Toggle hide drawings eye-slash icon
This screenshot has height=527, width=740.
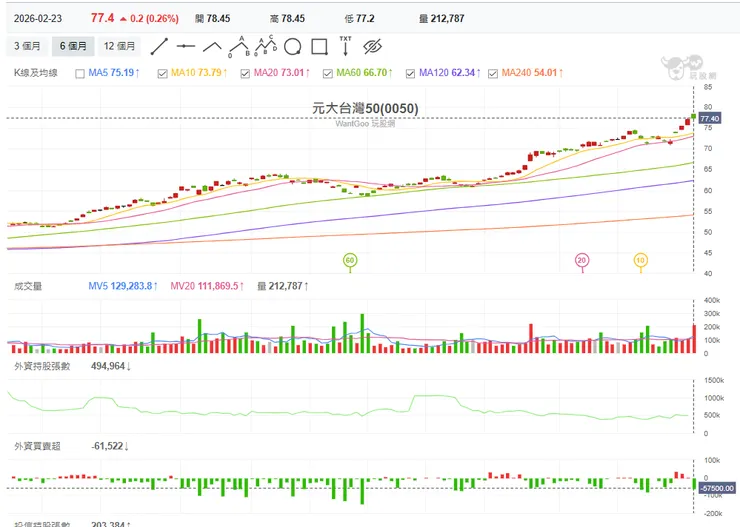pos(372,47)
